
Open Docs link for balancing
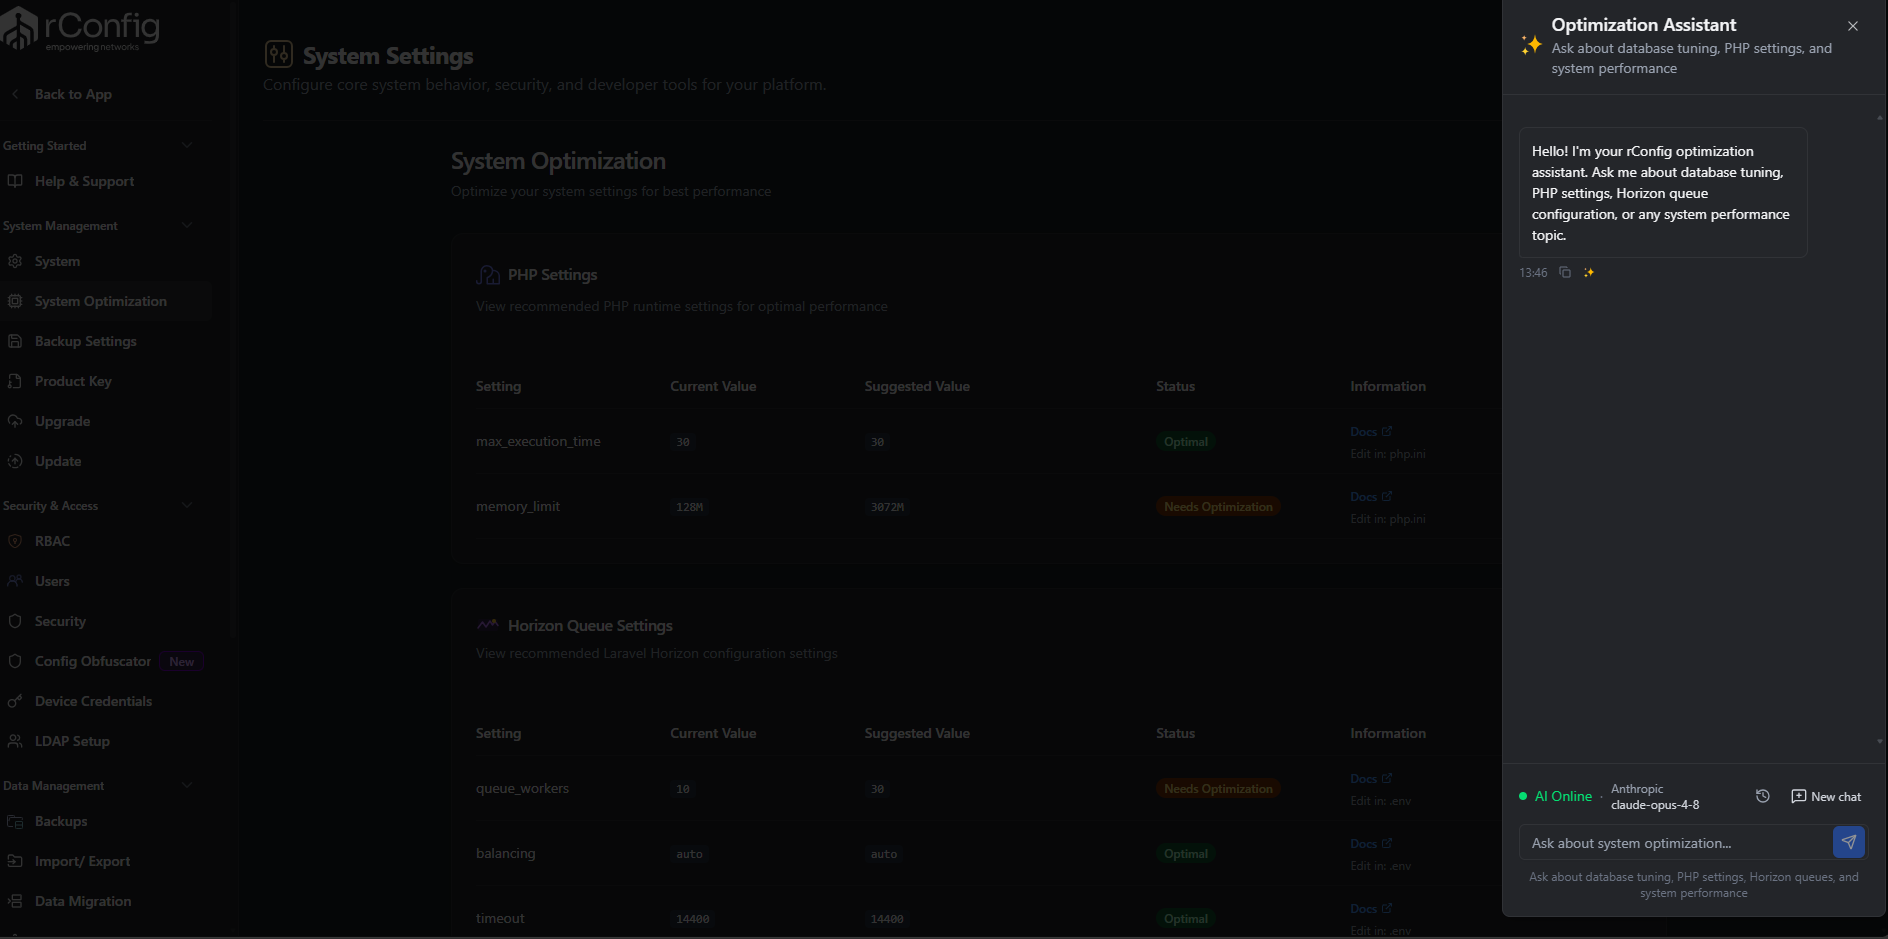pyautogui.click(x=1371, y=843)
